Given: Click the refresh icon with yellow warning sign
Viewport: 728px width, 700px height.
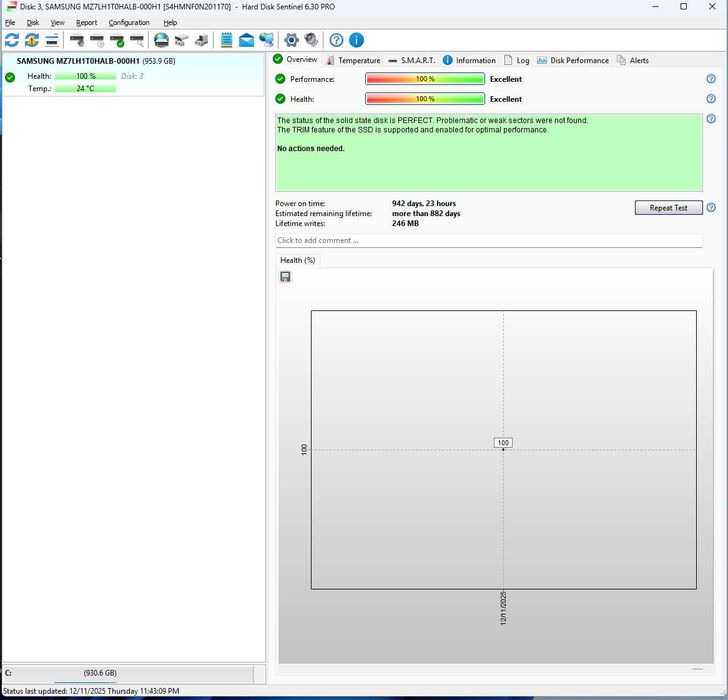Looking at the screenshot, I should pyautogui.click(x=32, y=40).
